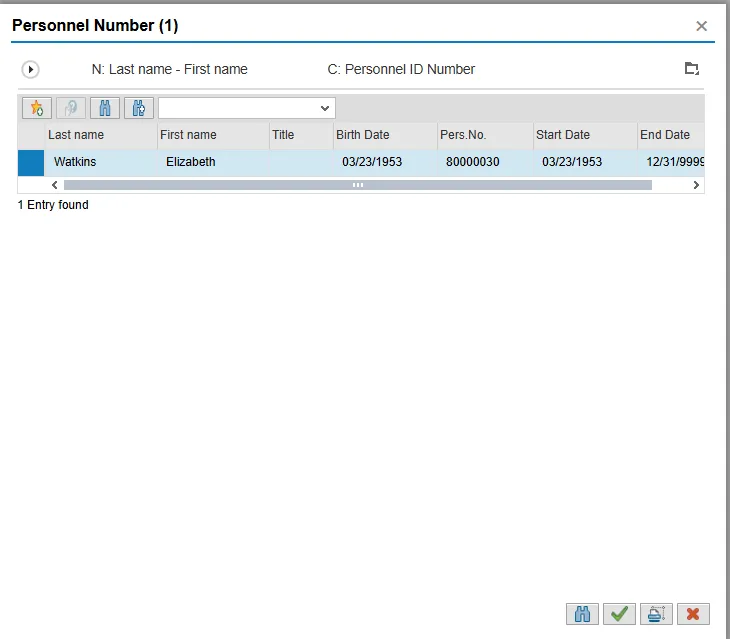Open new search with bottom binoculars button
Viewport: 730px width, 639px height.
[x=582, y=614]
